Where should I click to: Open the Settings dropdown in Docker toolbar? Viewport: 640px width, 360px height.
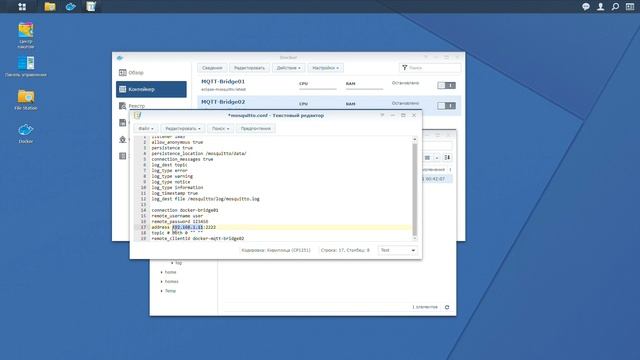(x=325, y=68)
